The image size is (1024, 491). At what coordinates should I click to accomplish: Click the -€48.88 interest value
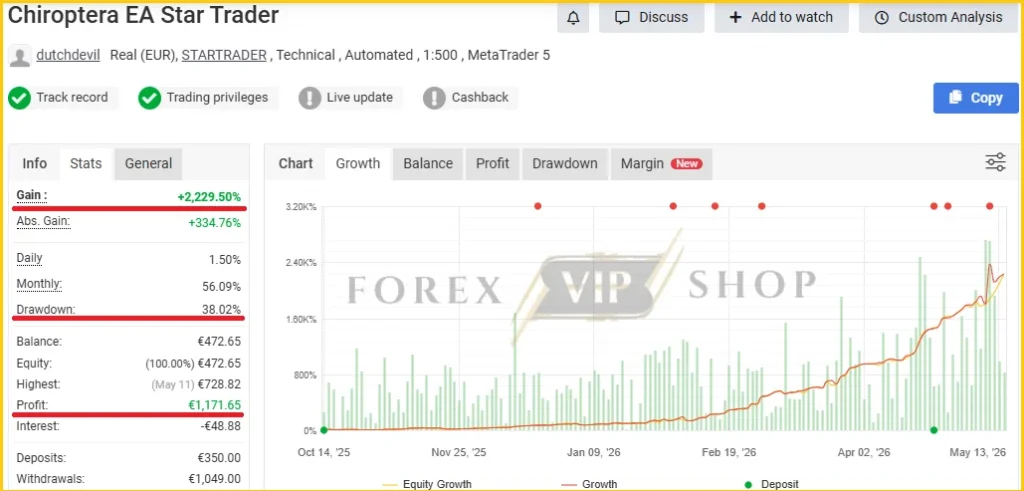220,426
